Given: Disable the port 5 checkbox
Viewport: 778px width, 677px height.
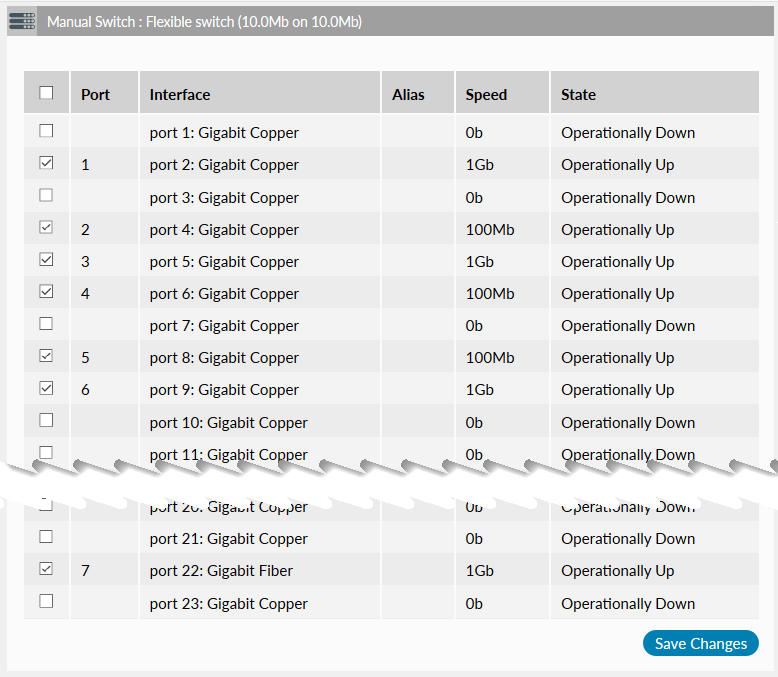Looking at the screenshot, I should point(46,260).
